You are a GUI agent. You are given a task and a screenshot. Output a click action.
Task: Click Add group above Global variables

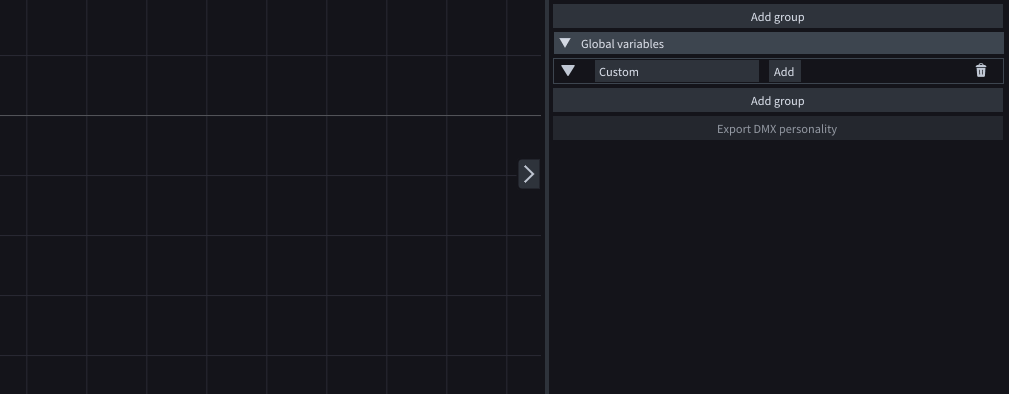tap(777, 17)
